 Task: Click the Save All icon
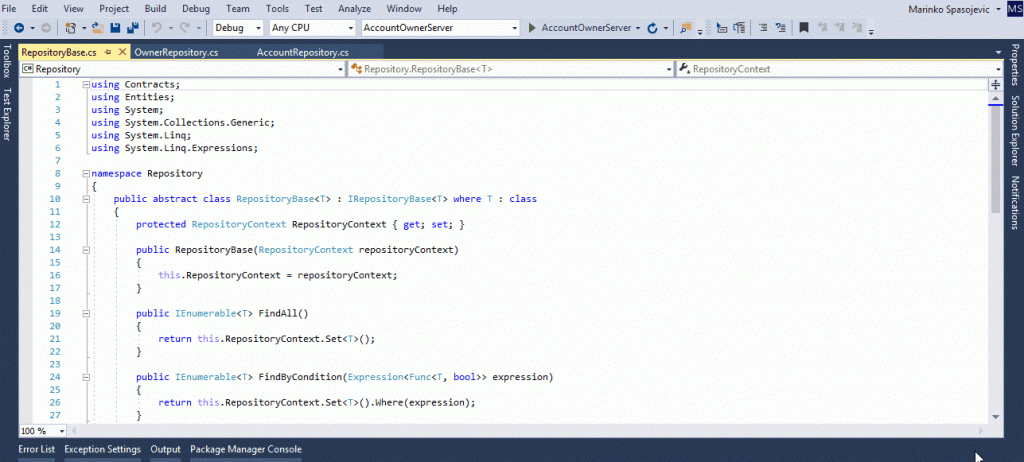pos(132,28)
